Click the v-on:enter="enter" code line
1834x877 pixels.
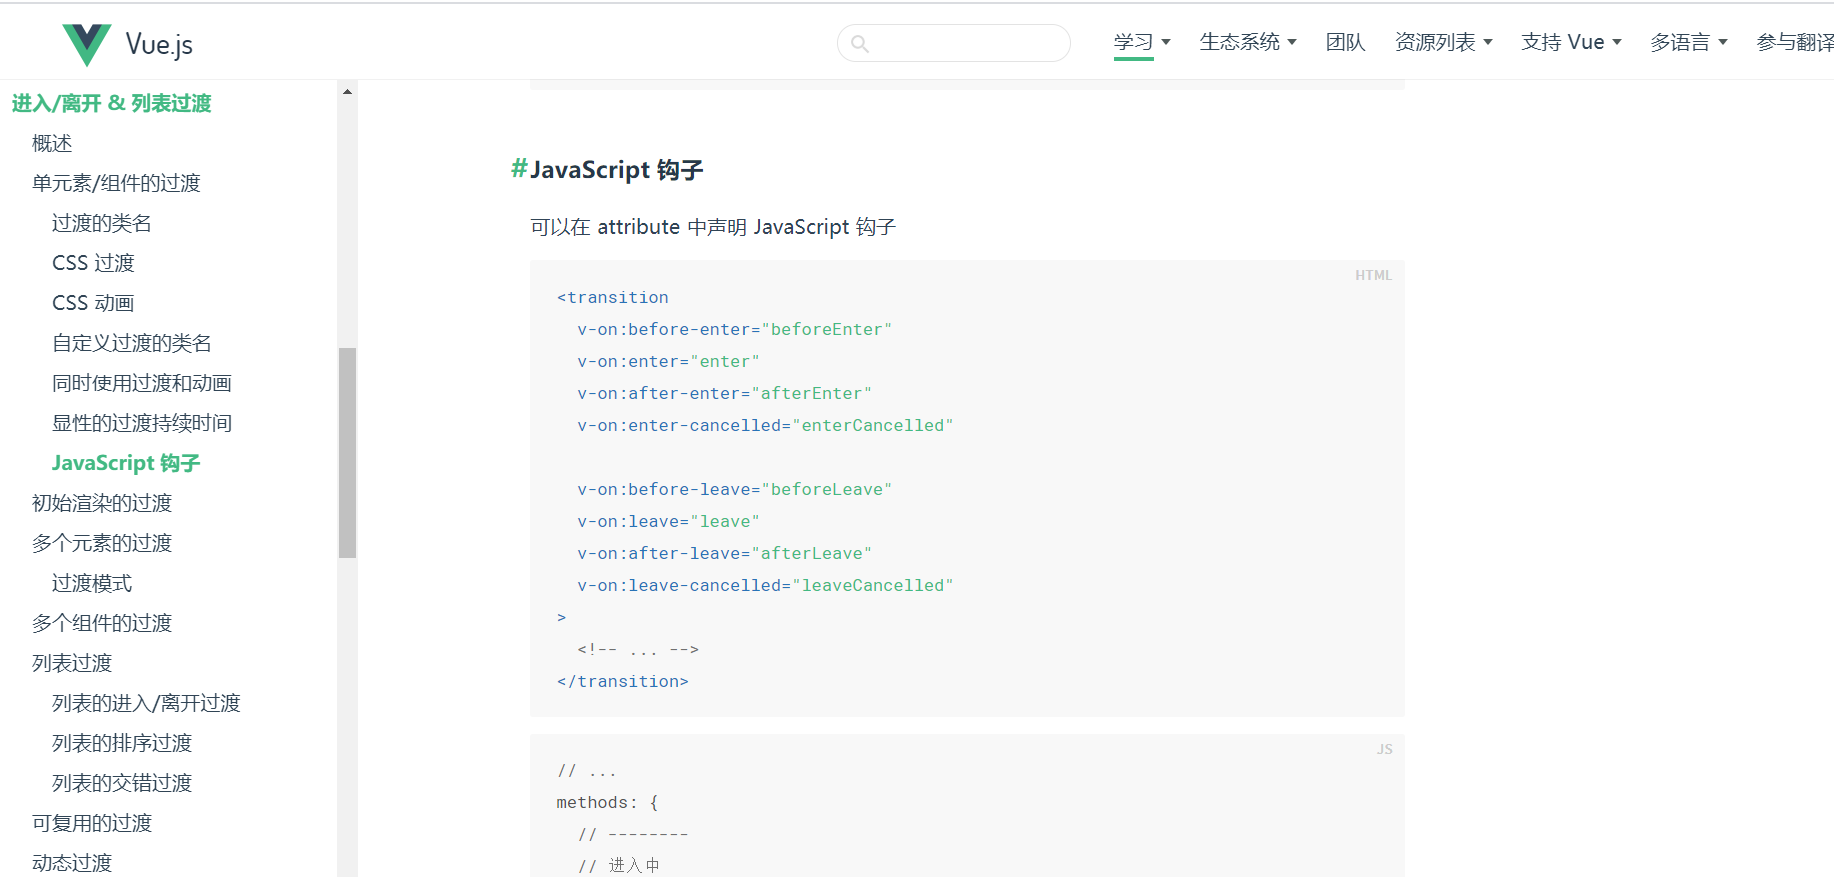668,362
